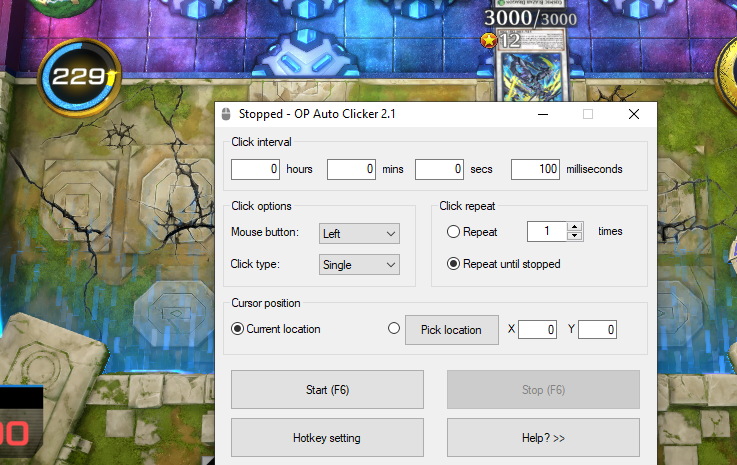Increase repeat count with up arrow
Screen dimensions: 737x465
574,227
